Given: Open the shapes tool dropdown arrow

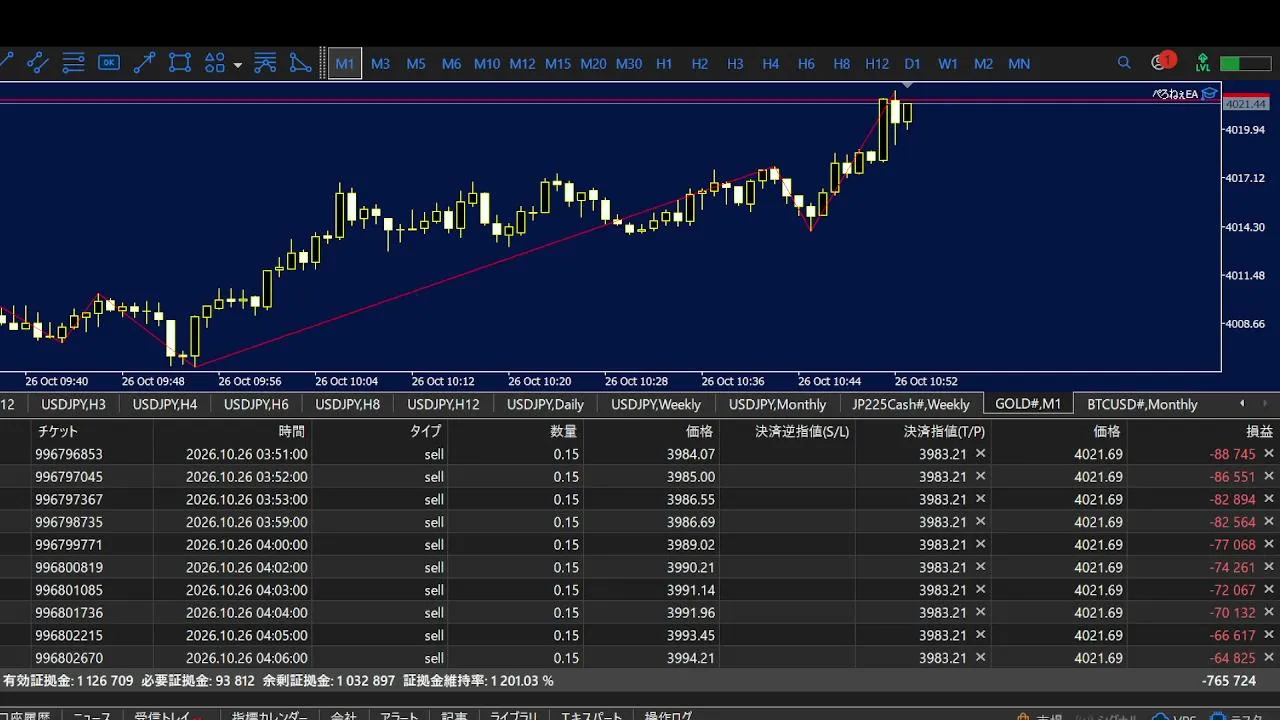Looking at the screenshot, I should 237,65.
